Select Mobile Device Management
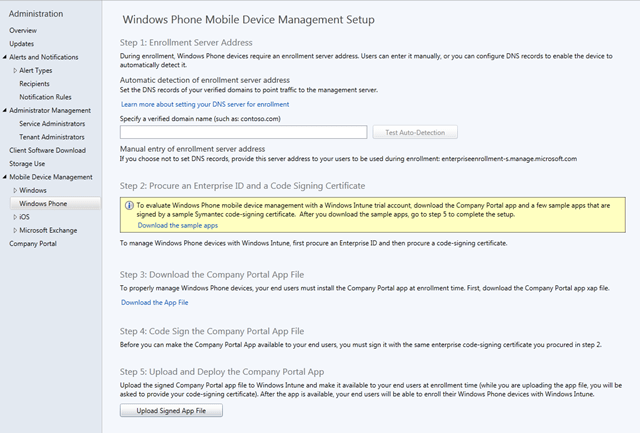 point(51,177)
